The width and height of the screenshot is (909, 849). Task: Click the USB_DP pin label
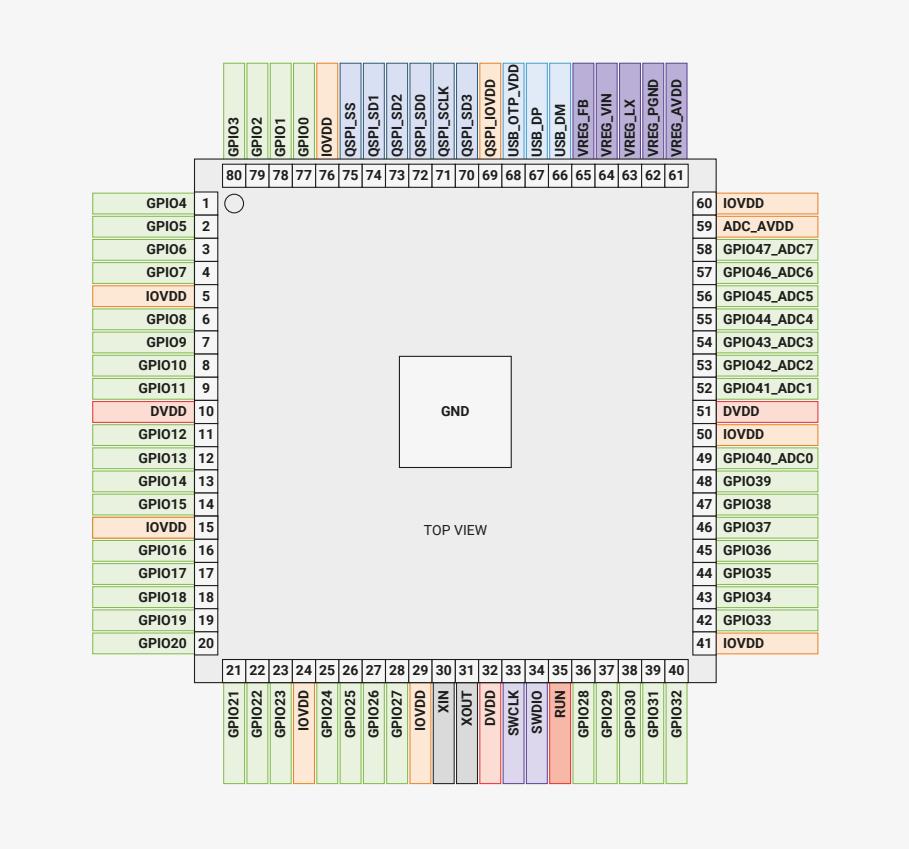tap(537, 111)
